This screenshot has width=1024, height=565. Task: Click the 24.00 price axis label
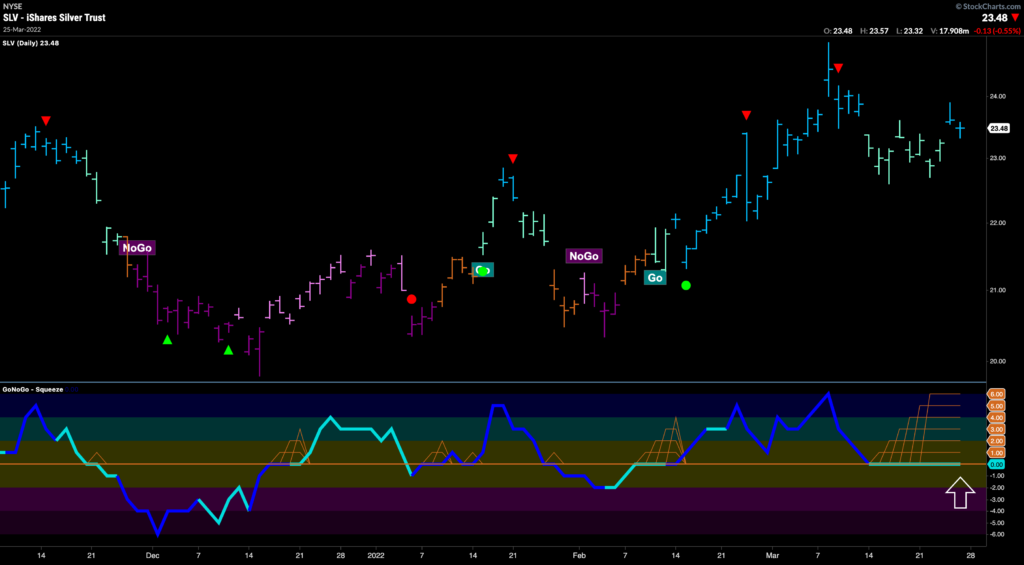[997, 96]
